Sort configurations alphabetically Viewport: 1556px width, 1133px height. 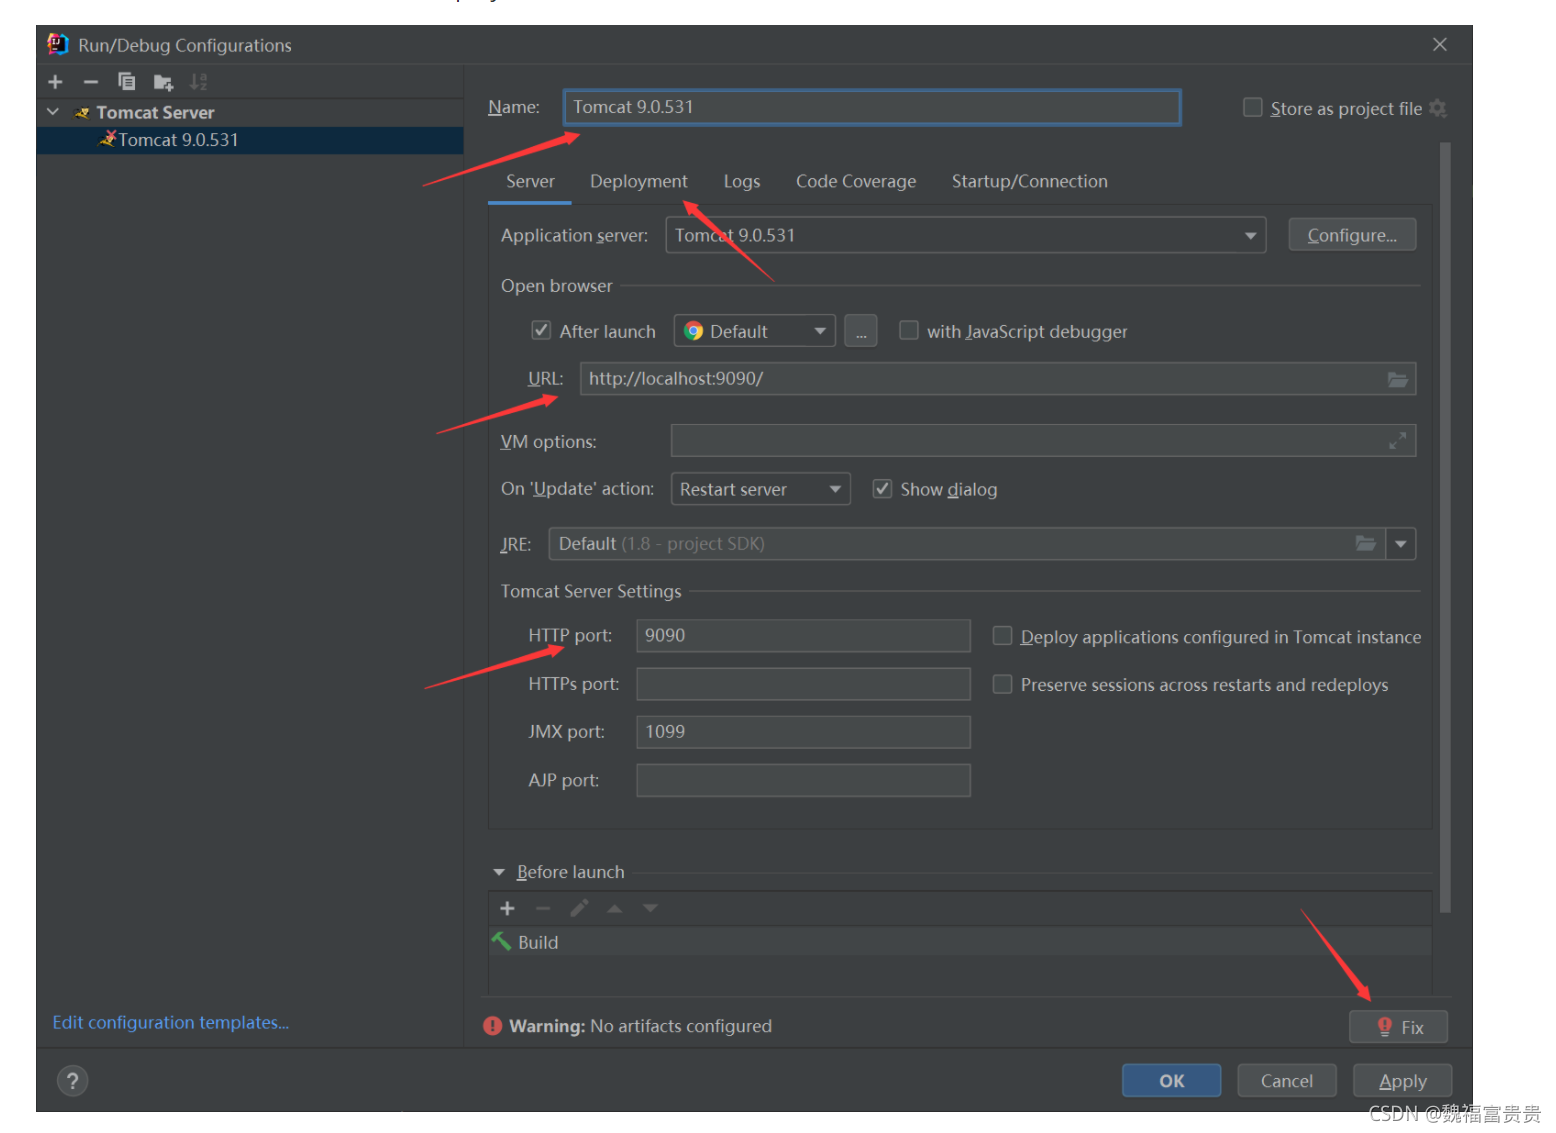pyautogui.click(x=198, y=82)
